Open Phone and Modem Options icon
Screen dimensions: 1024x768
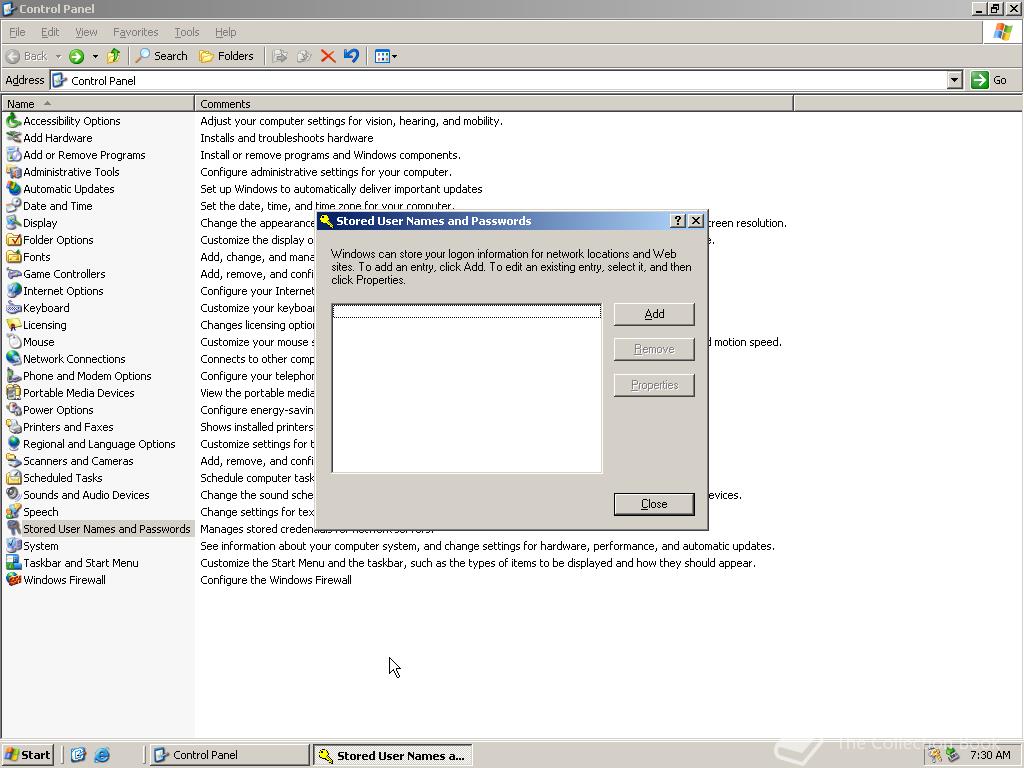point(14,376)
